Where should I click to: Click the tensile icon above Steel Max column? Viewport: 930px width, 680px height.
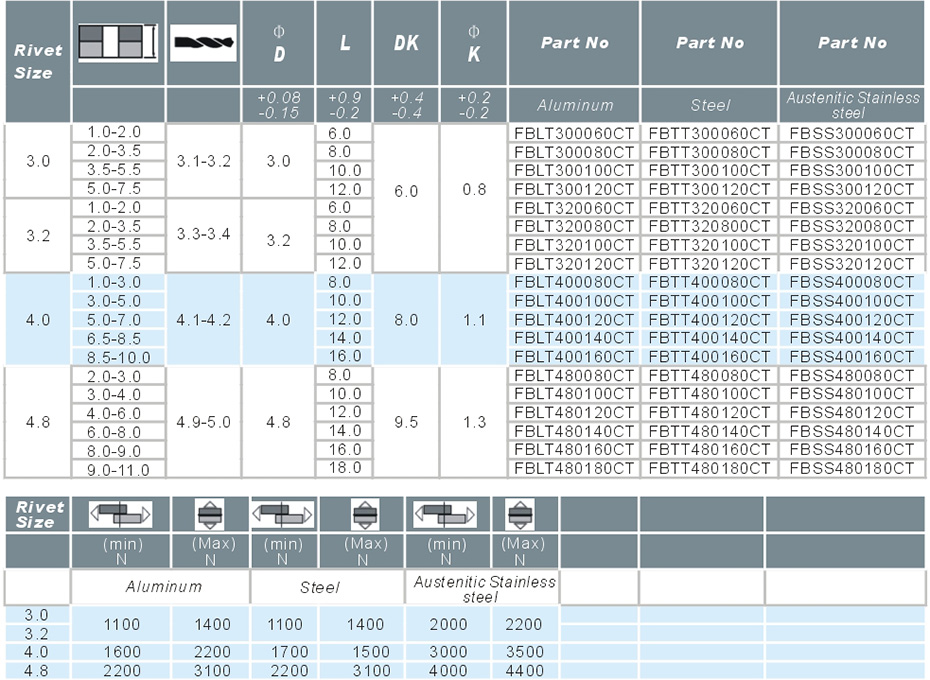pyautogui.click(x=365, y=514)
